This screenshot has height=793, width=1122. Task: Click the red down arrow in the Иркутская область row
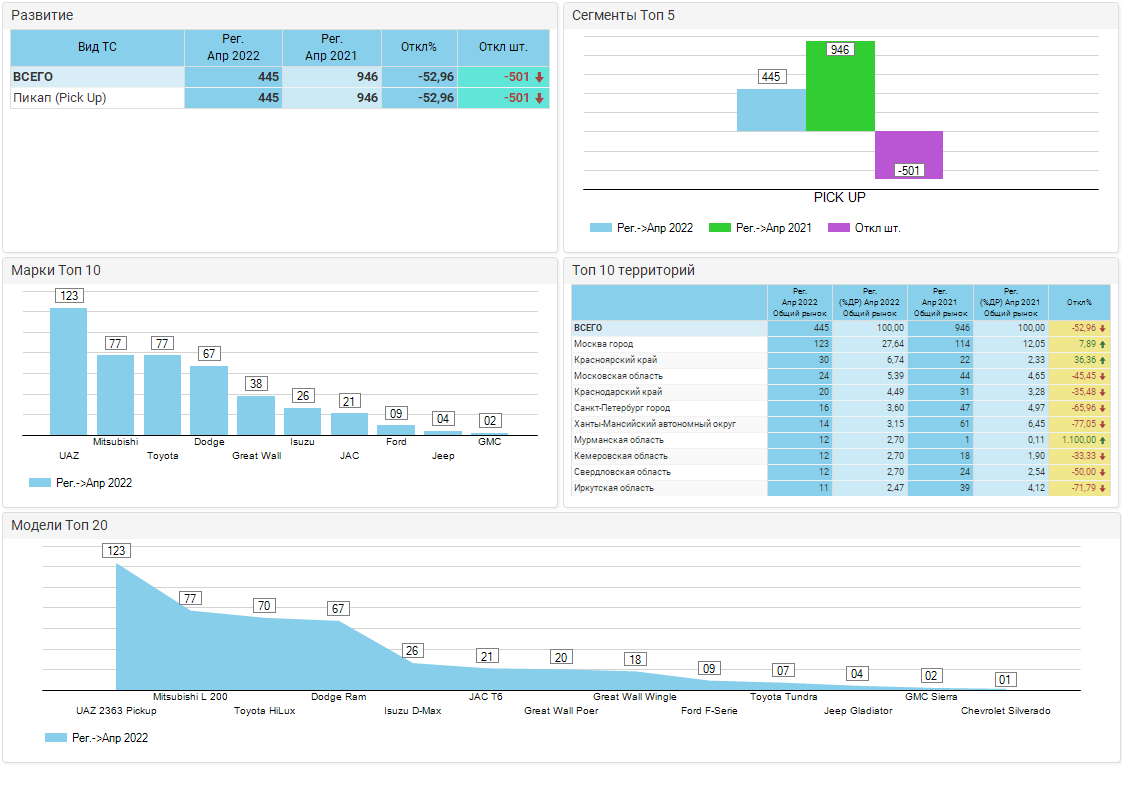click(x=1102, y=488)
